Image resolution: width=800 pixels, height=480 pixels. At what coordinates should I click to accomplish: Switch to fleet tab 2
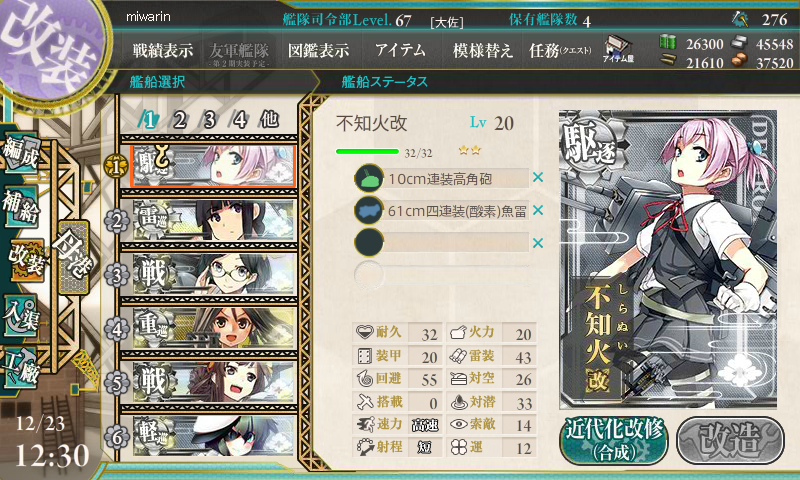pyautogui.click(x=179, y=120)
